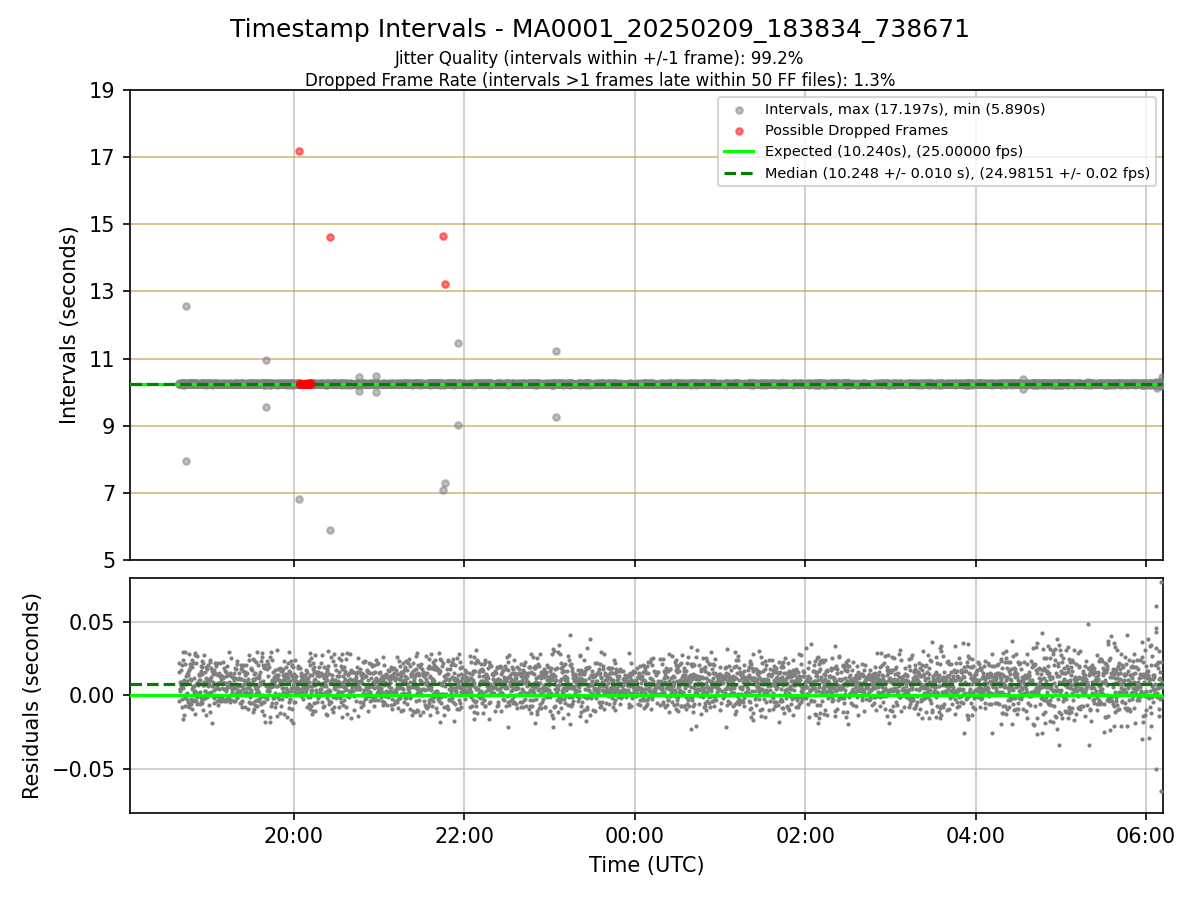1200x900 pixels.
Task: Select the red 14.6s point shortly after 20:00
Action: [330, 237]
